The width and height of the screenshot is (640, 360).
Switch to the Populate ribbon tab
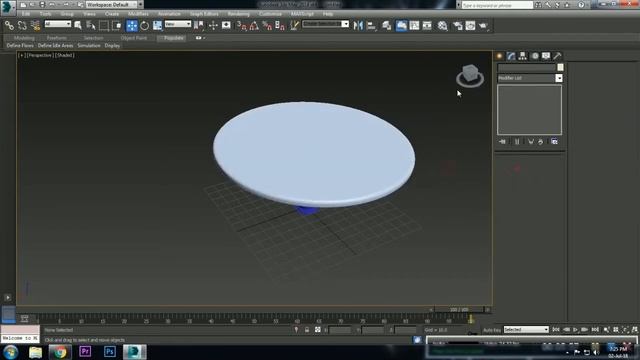point(173,38)
